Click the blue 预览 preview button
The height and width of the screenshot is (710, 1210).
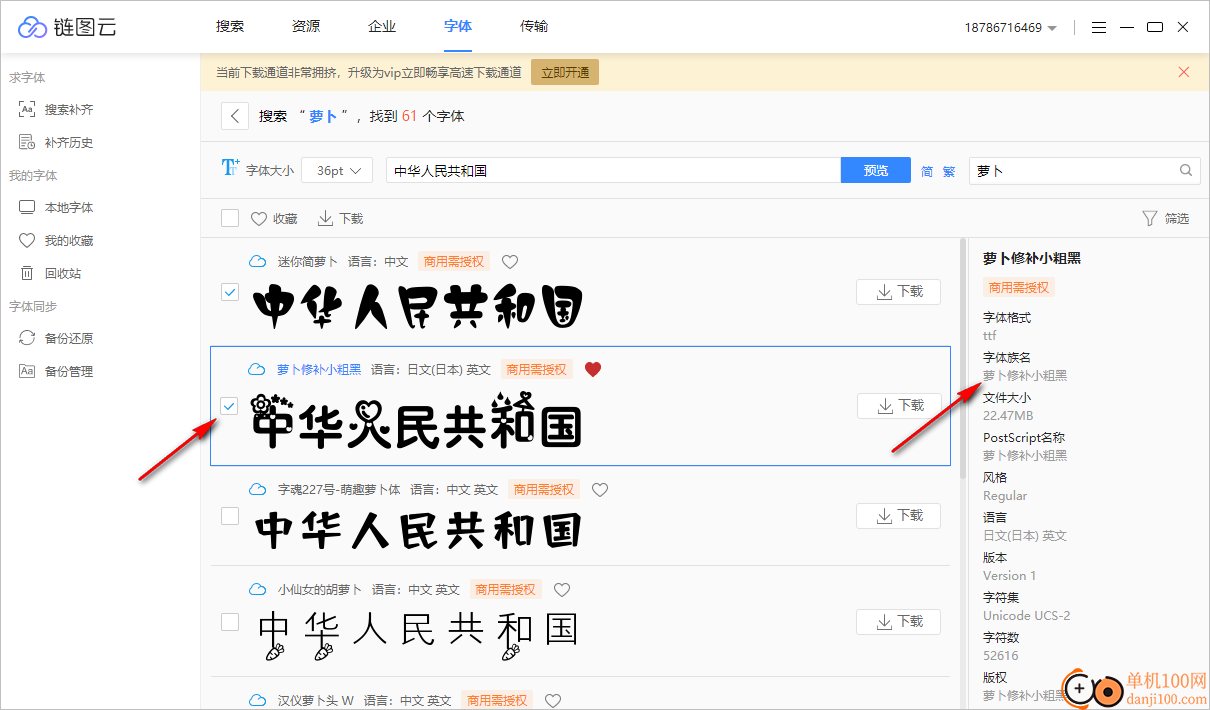tap(875, 170)
